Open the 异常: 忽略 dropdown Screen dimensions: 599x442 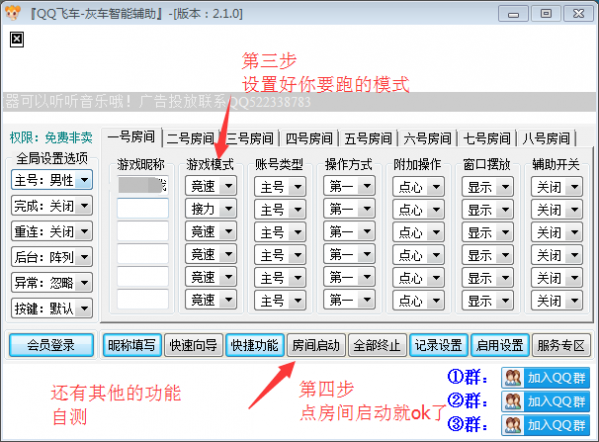(52, 283)
